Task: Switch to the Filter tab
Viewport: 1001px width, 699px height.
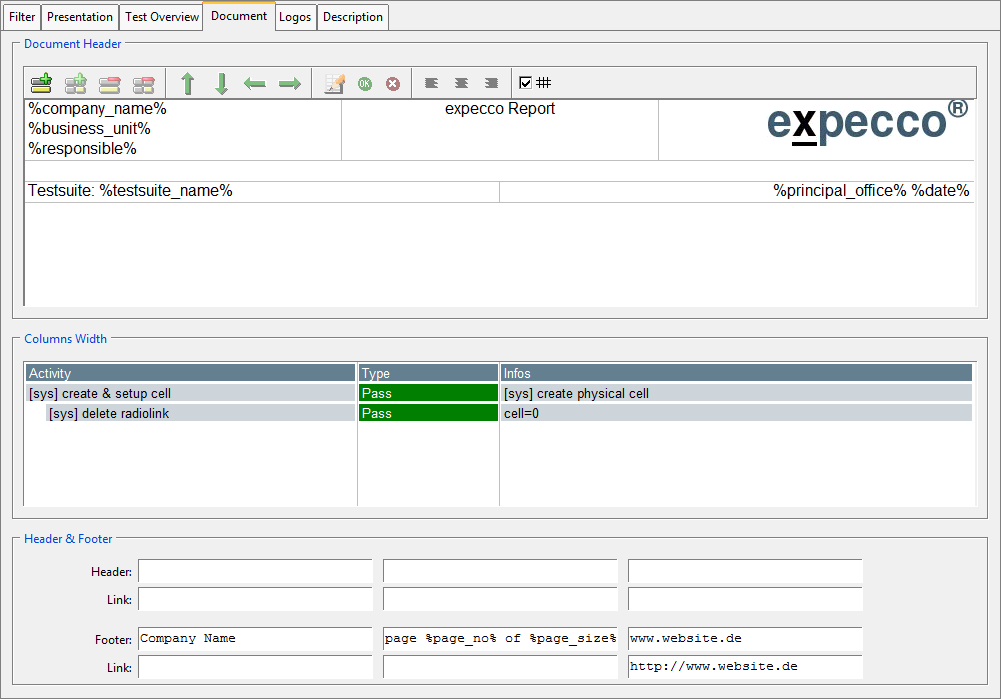Action: (22, 17)
